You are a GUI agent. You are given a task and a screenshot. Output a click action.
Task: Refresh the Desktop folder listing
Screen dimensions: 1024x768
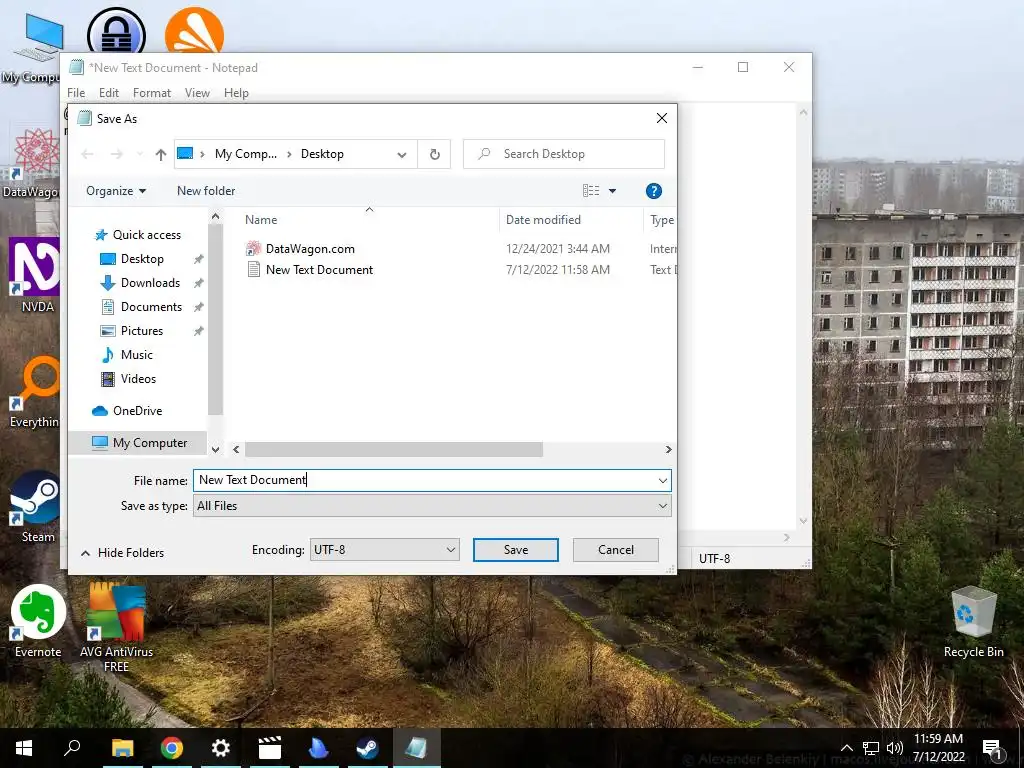pyautogui.click(x=434, y=154)
